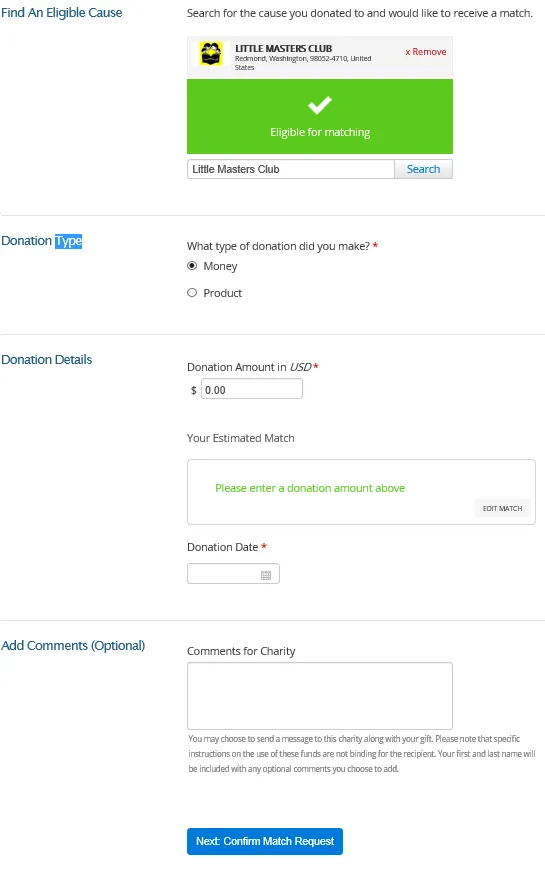Click the Donation Details section heading
The image size is (545, 880).
click(x=47, y=359)
